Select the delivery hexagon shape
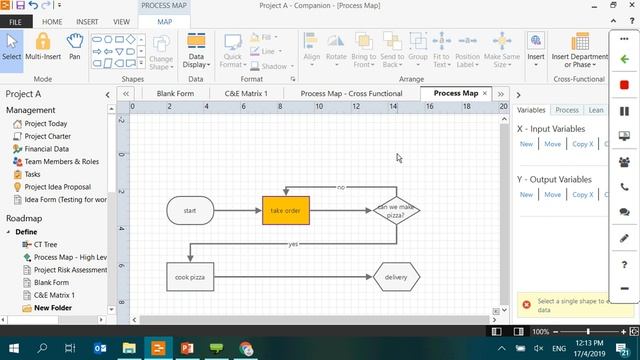This screenshot has height=360, width=640. tap(396, 277)
